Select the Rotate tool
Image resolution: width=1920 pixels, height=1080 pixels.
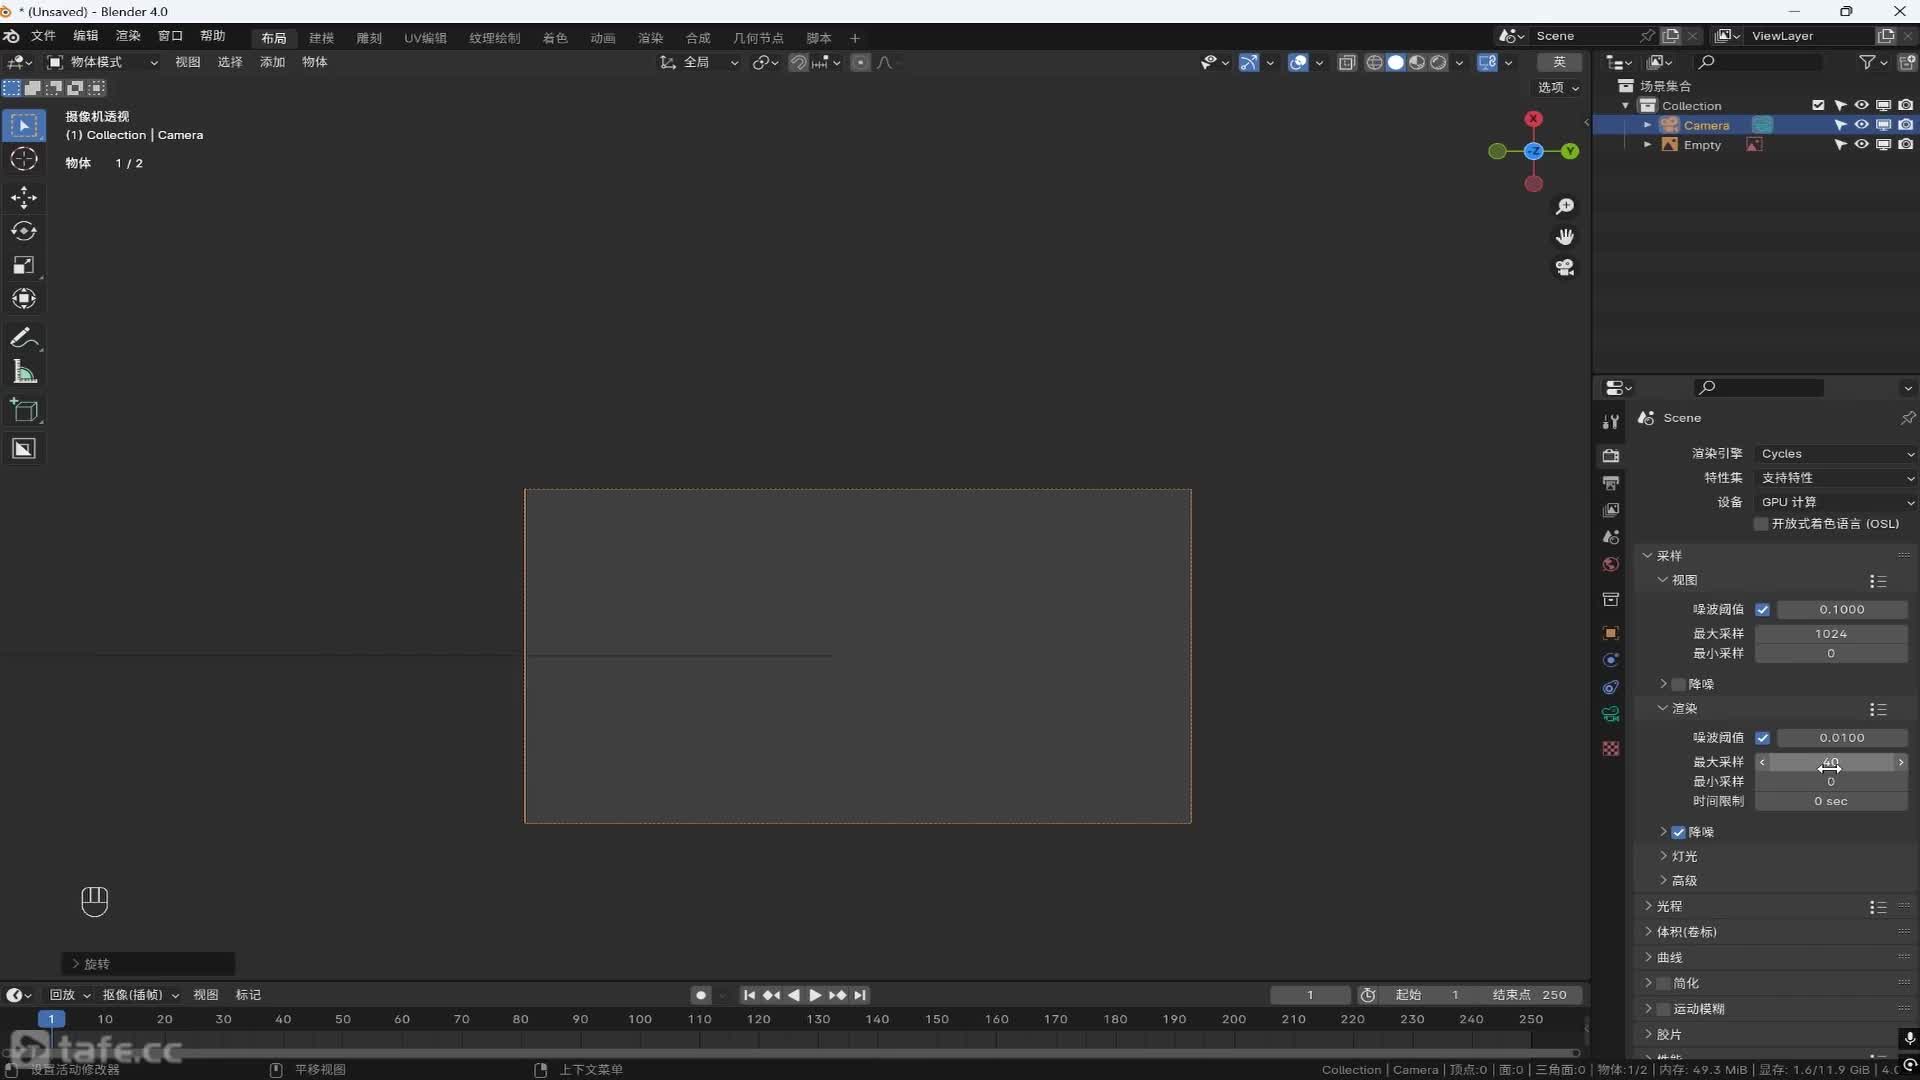[24, 231]
